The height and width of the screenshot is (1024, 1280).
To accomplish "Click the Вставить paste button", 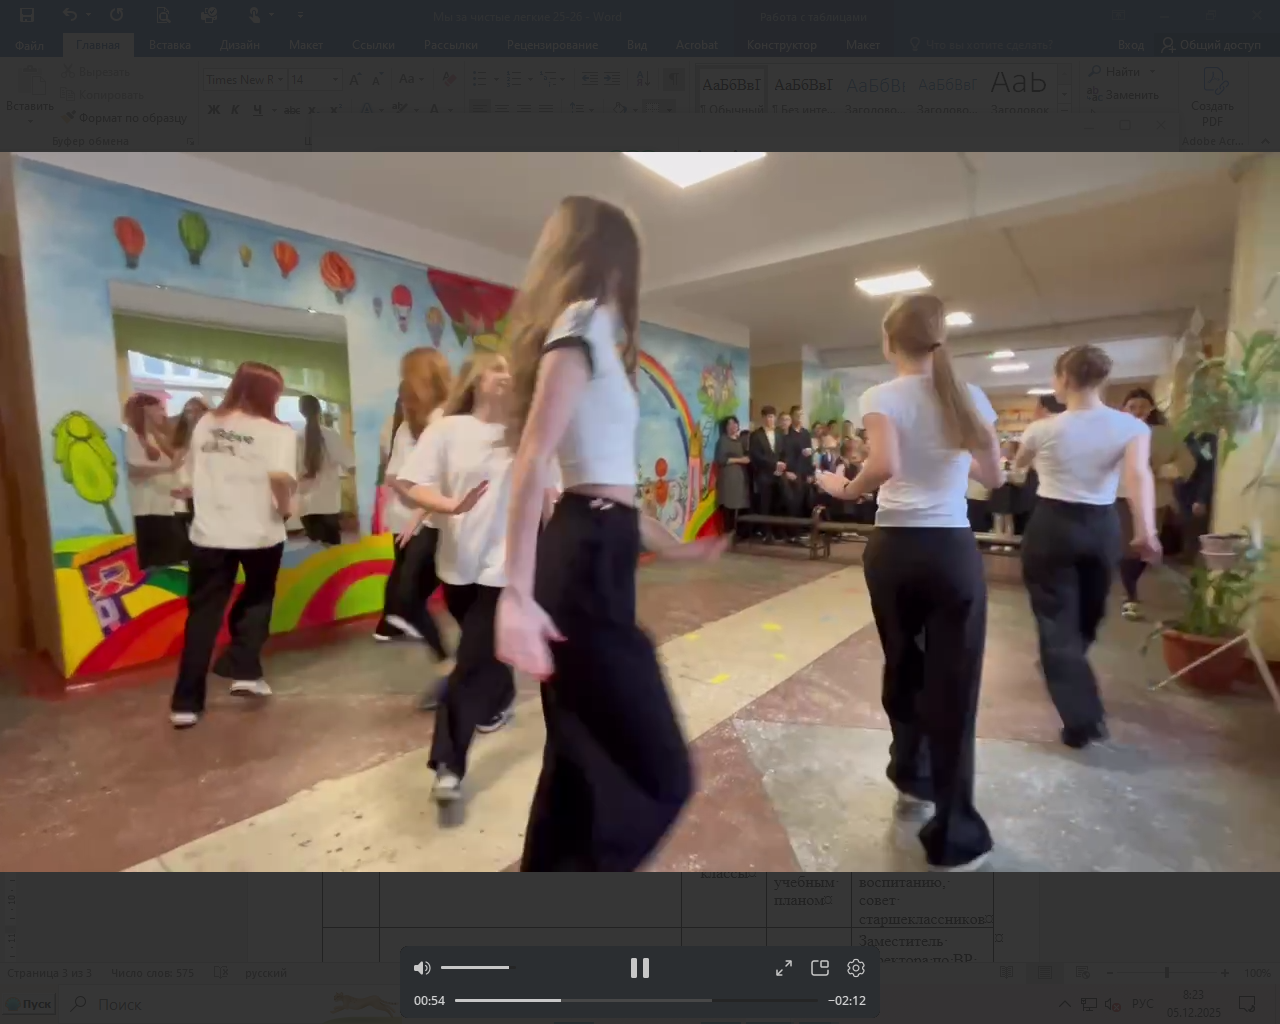I will [x=30, y=95].
